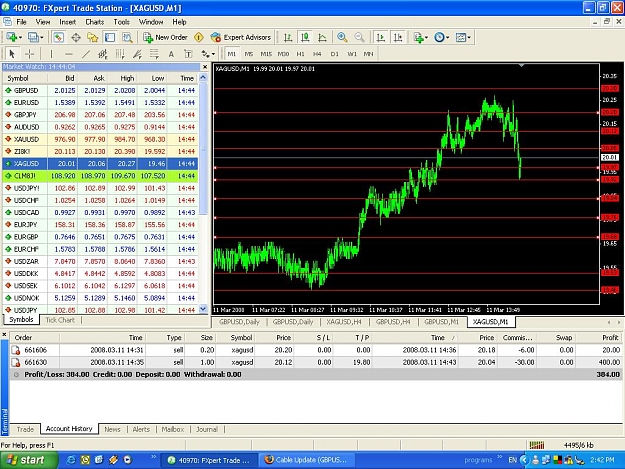
Task: Close the Terminal panel
Action: coord(4,334)
